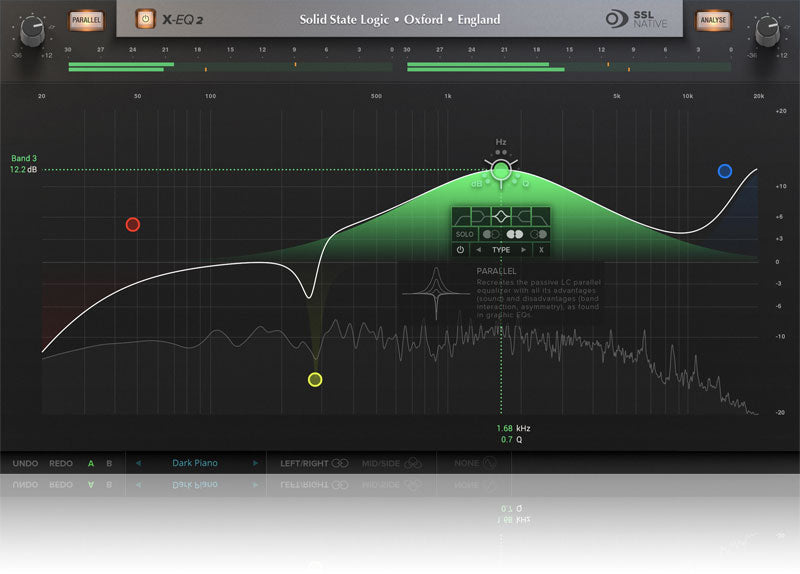This screenshot has height=574, width=800.
Task: Click the PARALLEL description heading
Action: point(496,271)
